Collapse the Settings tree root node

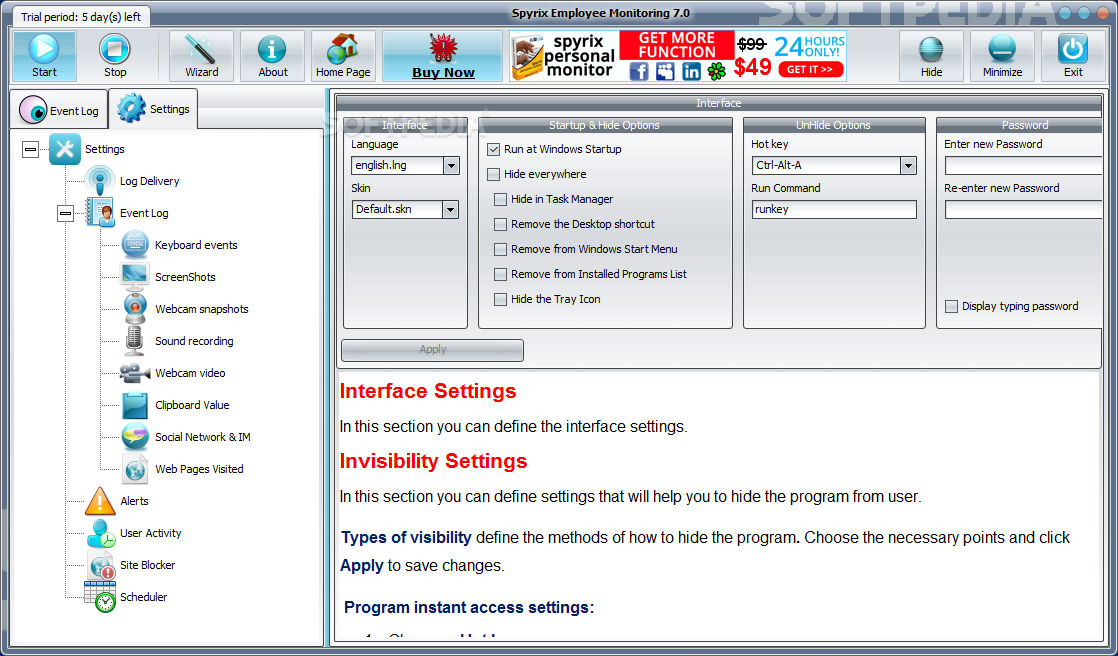point(30,149)
